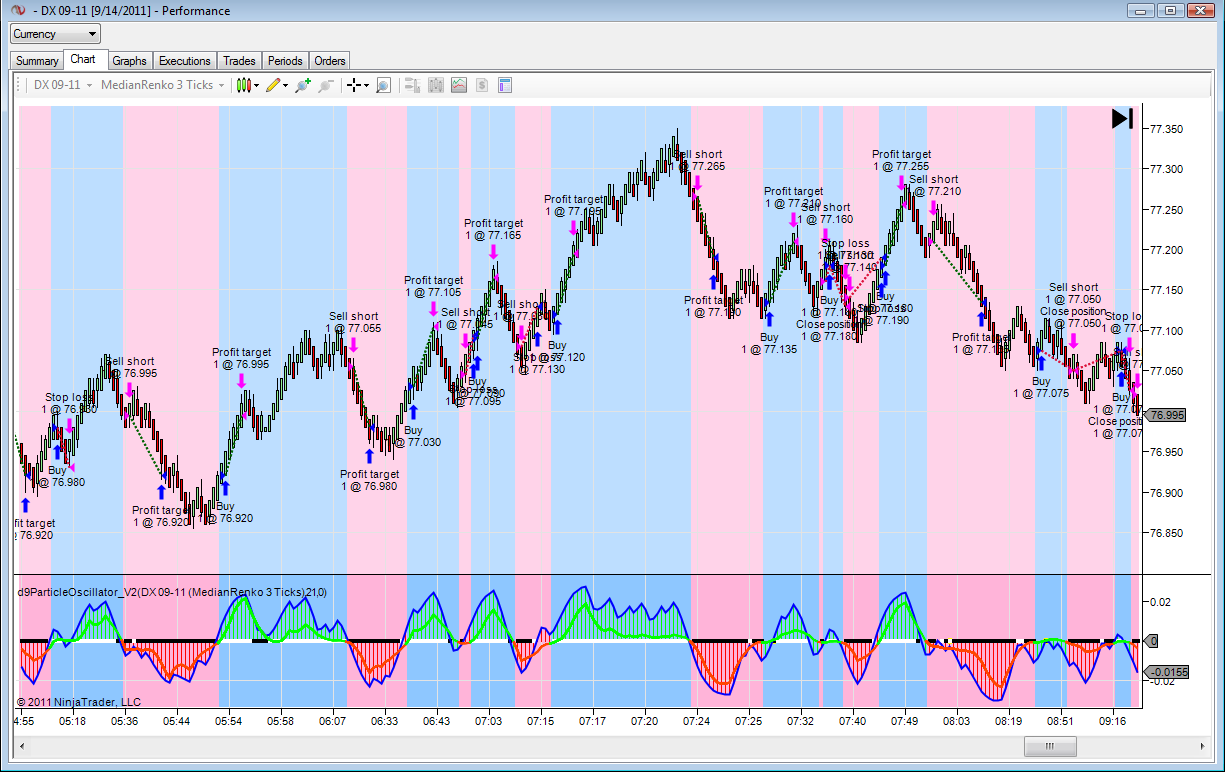The height and width of the screenshot is (772, 1225).
Task: Switch to the Orders tab
Action: coord(330,61)
